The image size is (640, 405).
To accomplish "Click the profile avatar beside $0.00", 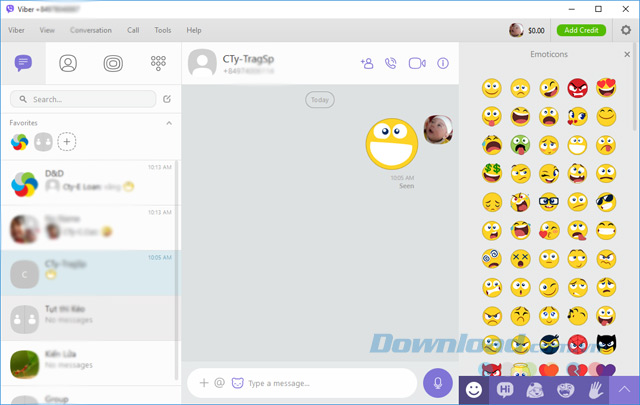I will coord(516,30).
